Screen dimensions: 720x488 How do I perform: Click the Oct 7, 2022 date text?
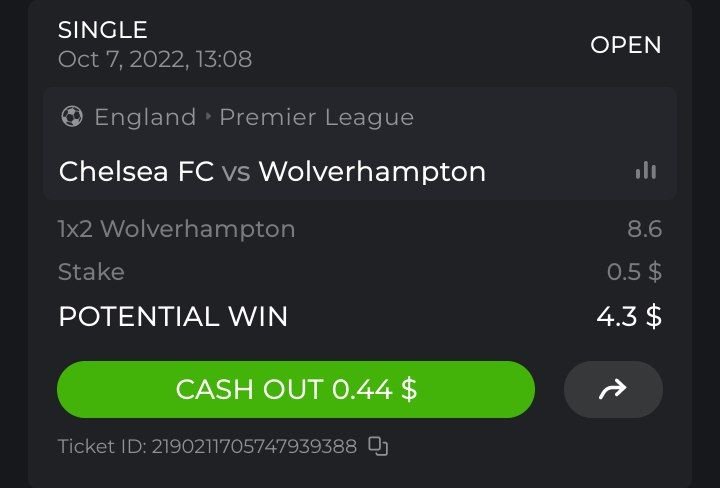[155, 59]
